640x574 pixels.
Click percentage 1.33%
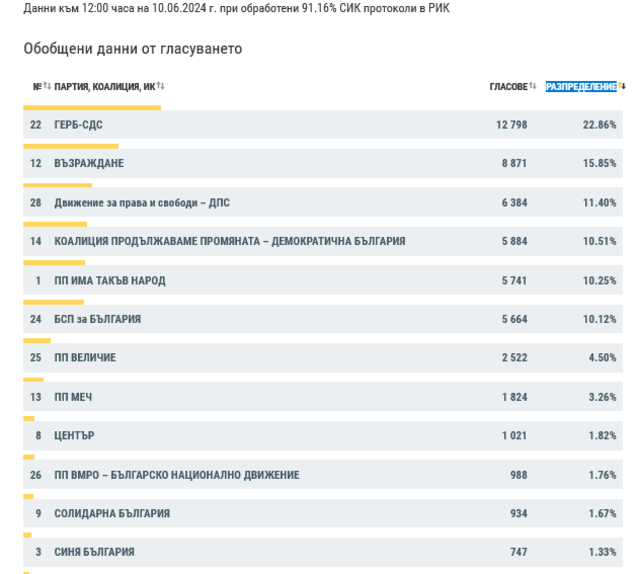pyautogui.click(x=602, y=552)
